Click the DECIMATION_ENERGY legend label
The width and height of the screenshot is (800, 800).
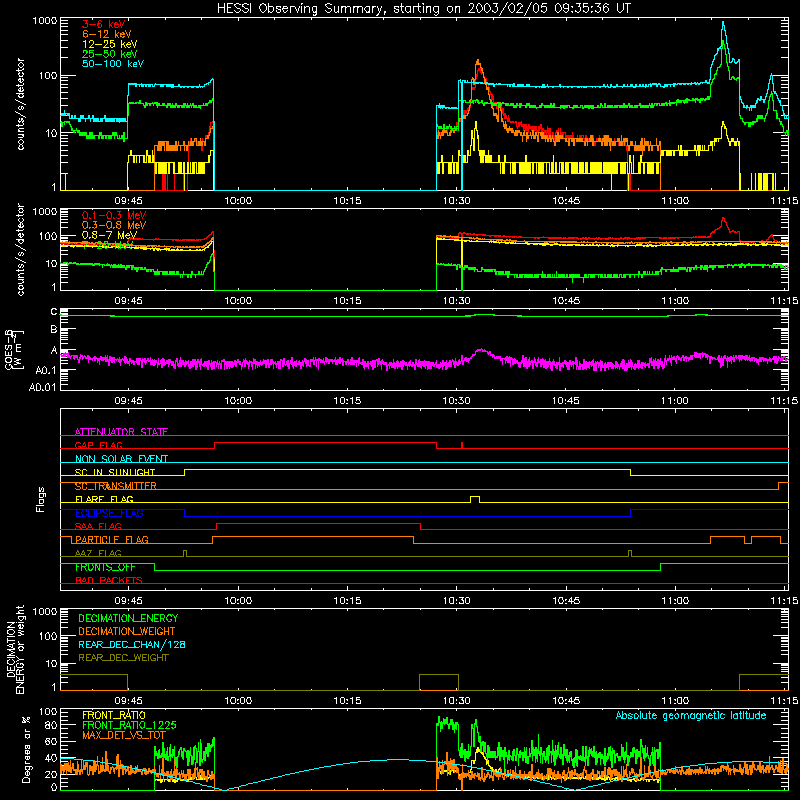tap(128, 618)
